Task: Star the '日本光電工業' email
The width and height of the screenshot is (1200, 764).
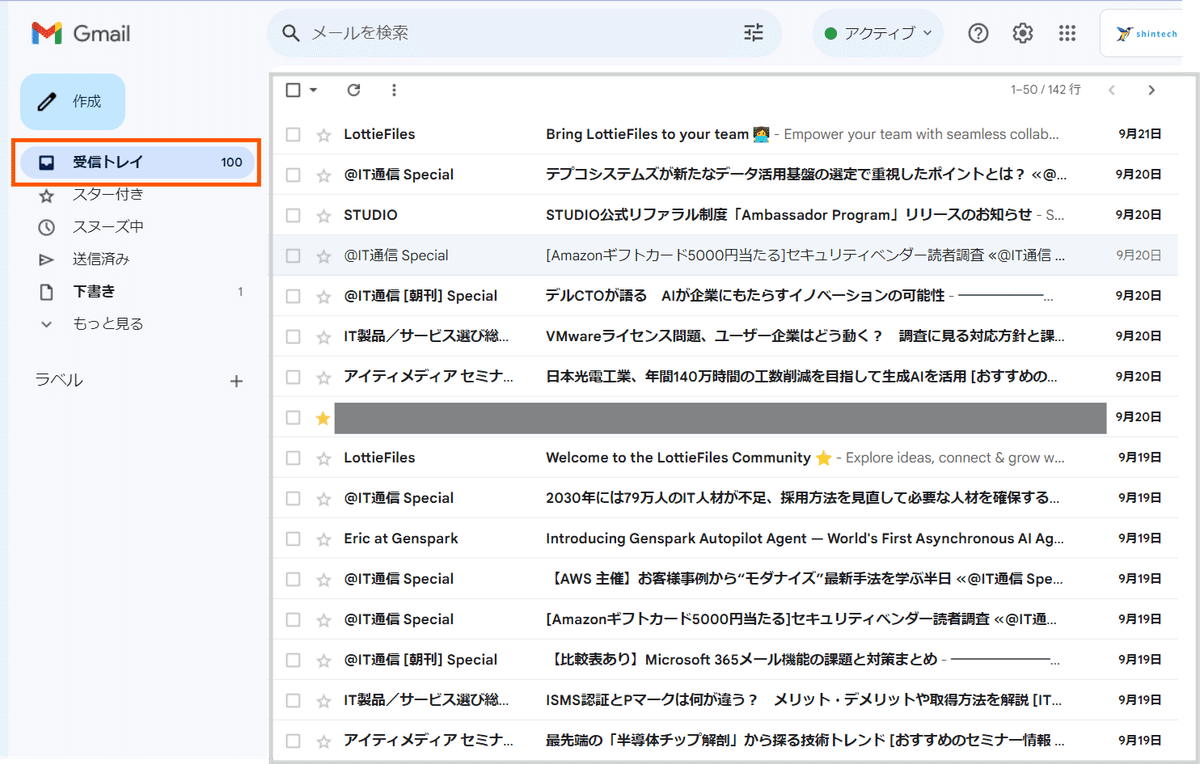Action: click(323, 378)
